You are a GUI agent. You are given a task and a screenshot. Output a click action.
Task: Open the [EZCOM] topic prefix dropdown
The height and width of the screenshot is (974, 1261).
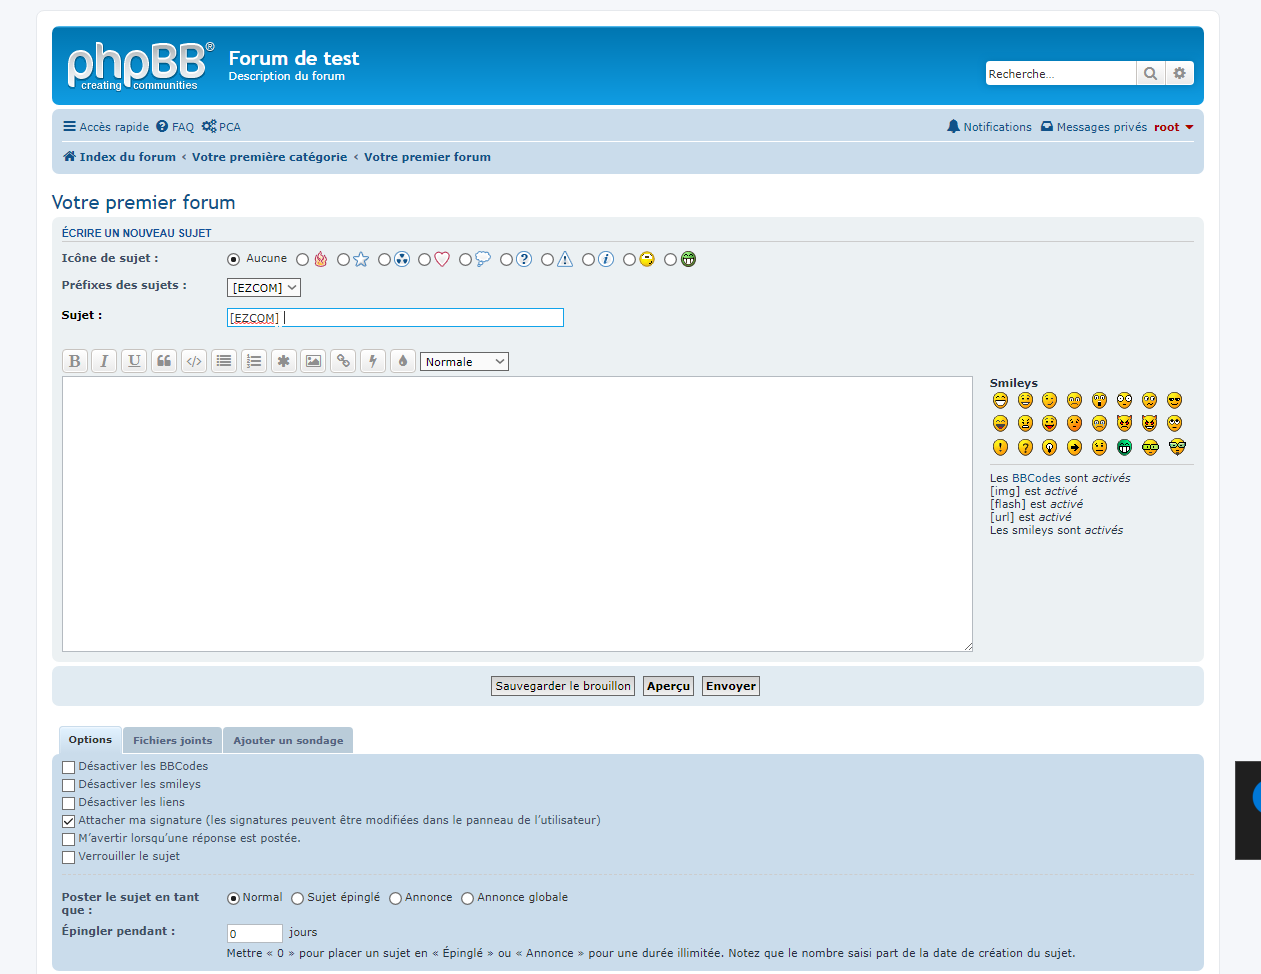264,288
